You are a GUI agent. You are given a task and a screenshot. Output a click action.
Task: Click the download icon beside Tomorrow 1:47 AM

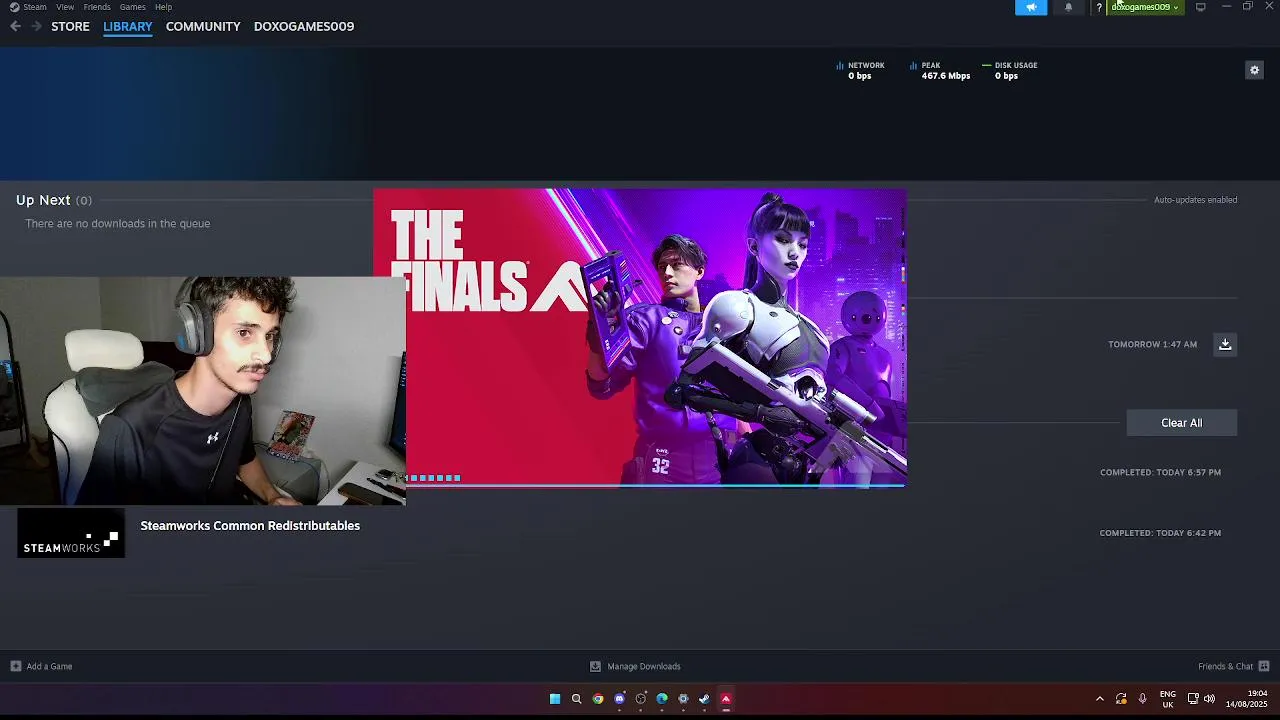(1225, 344)
